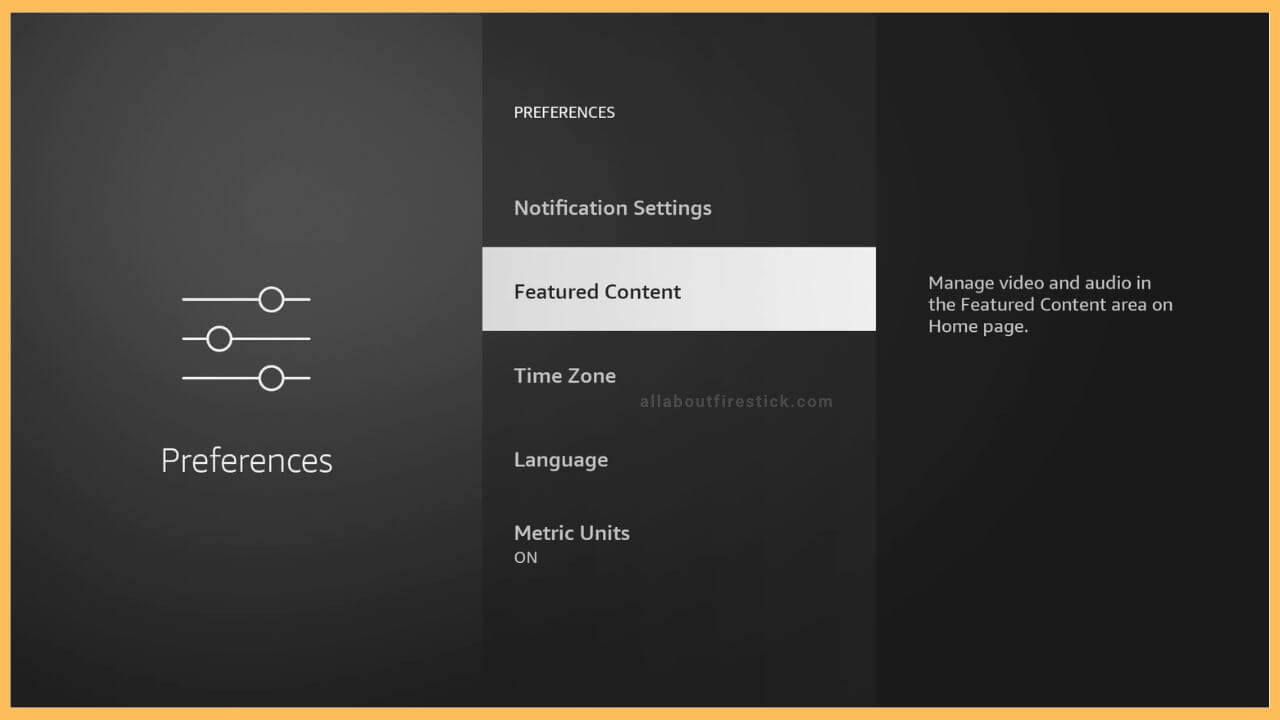This screenshot has height=720, width=1280.
Task: Click the bottom slider circle
Action: pyautogui.click(x=271, y=377)
